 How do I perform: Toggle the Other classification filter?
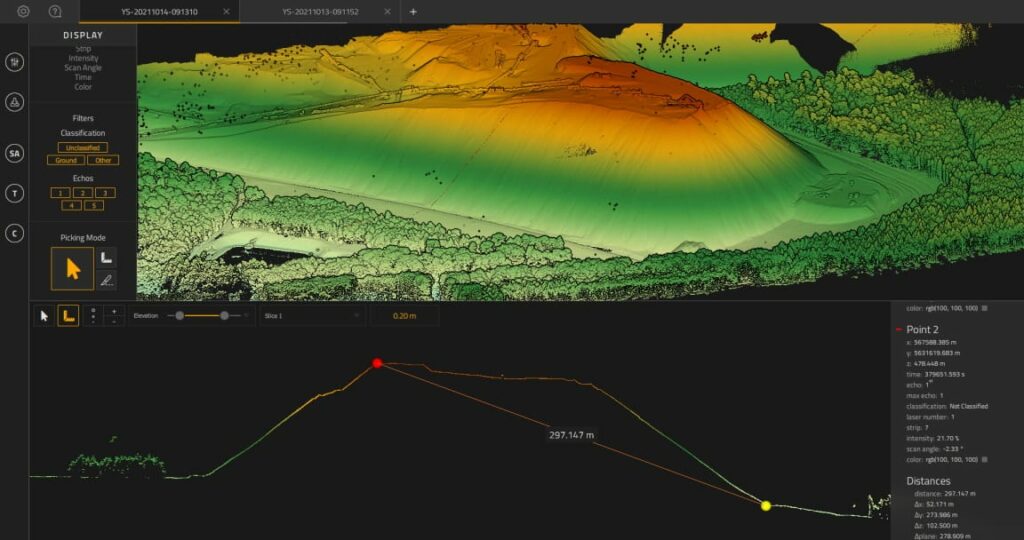[x=103, y=160]
